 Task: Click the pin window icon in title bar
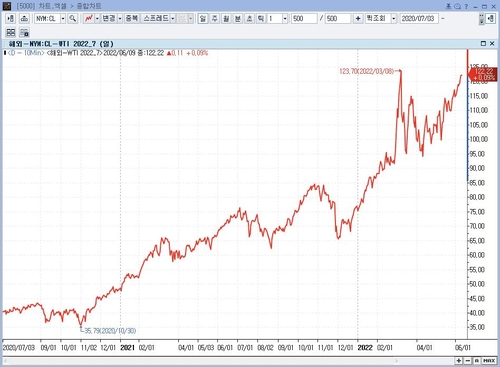(449, 6)
